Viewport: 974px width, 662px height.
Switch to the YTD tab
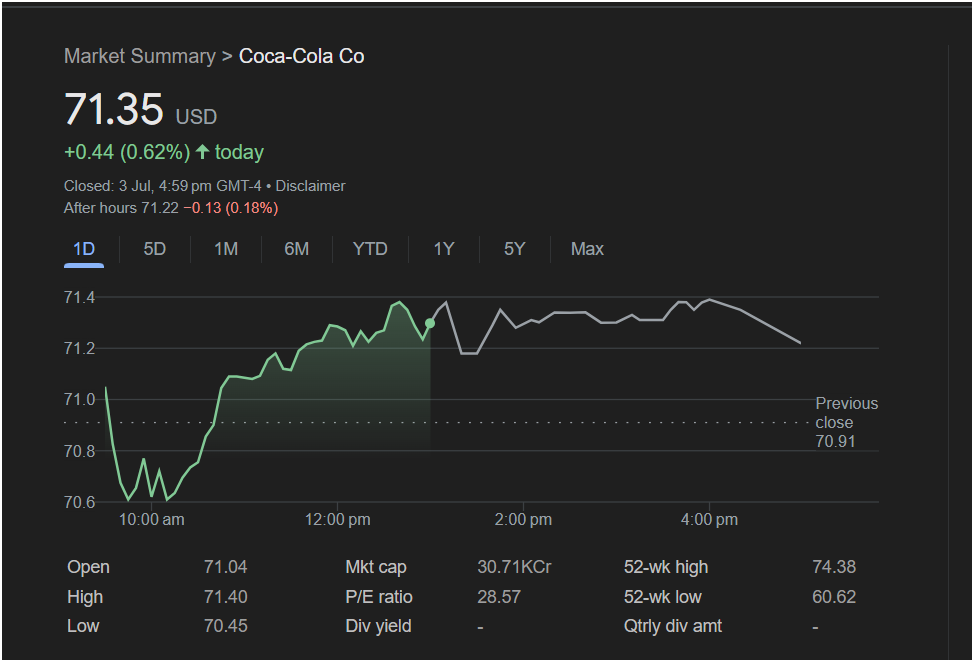(x=370, y=250)
